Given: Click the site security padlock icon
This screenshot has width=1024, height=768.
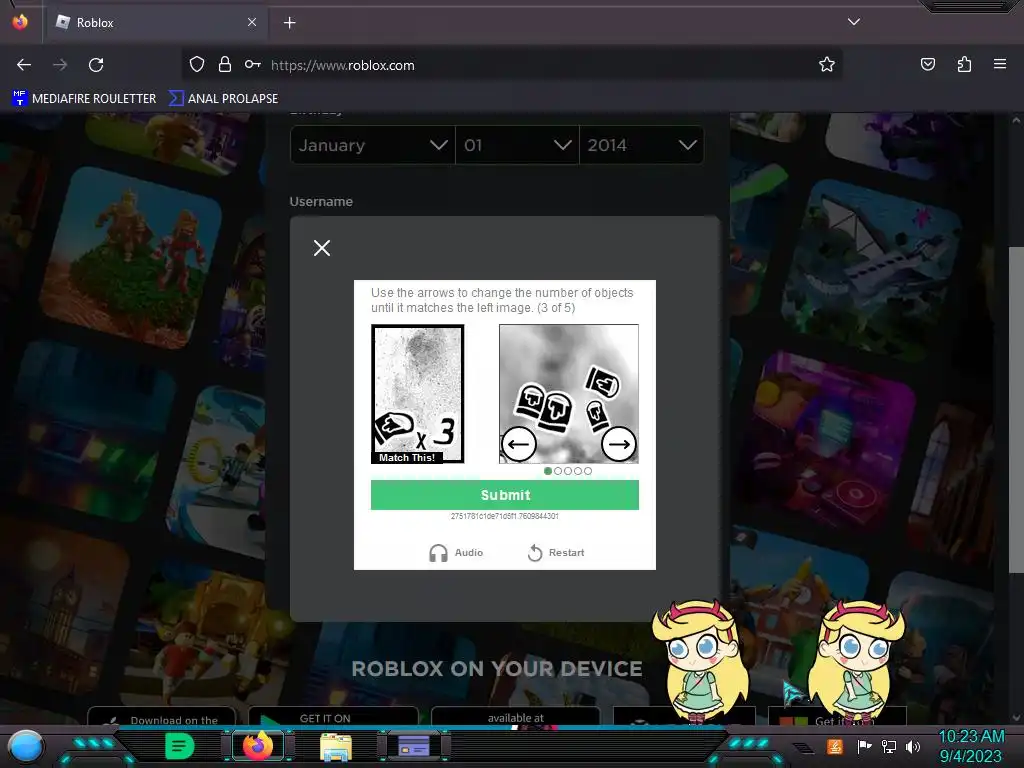Looking at the screenshot, I should [x=225, y=65].
